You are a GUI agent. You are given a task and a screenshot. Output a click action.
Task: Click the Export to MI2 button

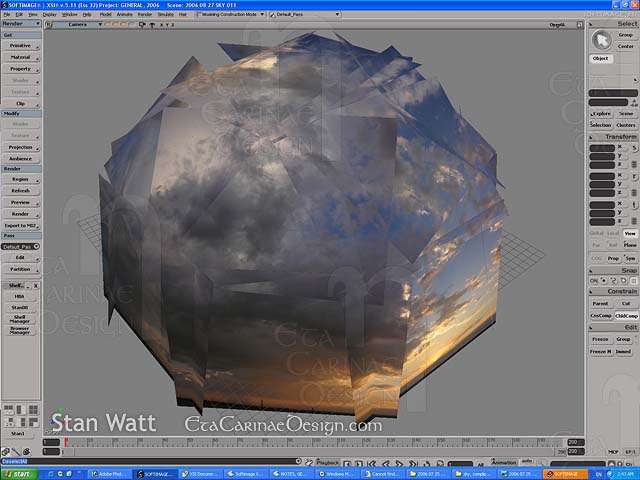20,225
